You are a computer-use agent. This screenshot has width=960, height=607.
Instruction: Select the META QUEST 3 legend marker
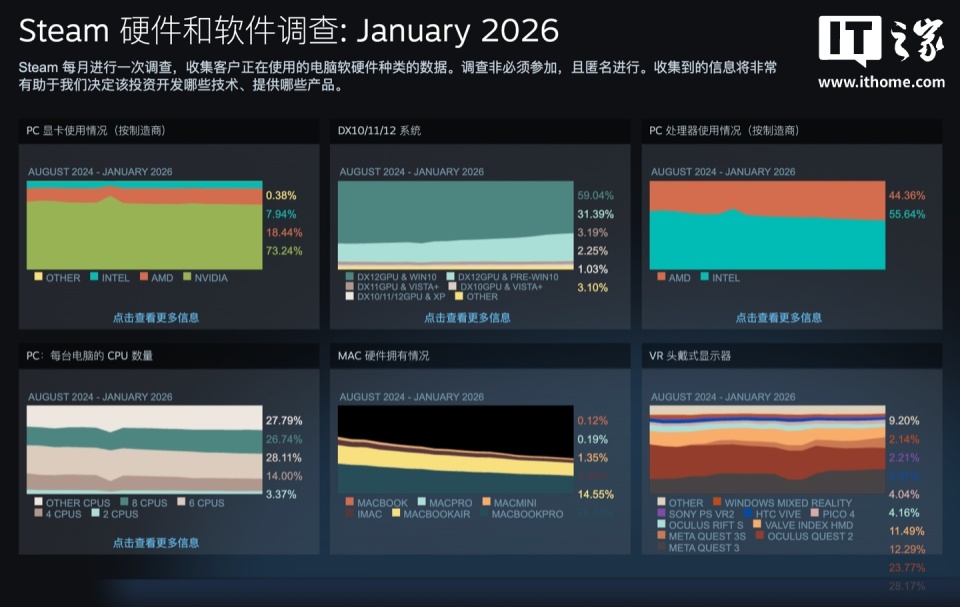(x=661, y=545)
